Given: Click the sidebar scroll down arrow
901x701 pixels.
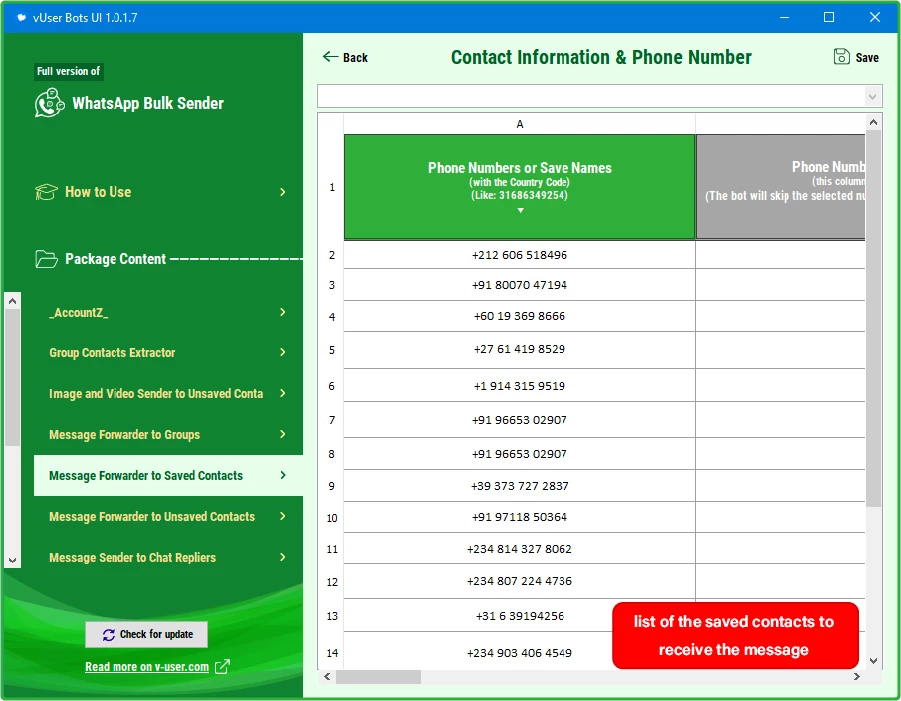Looking at the screenshot, I should 13,560.
